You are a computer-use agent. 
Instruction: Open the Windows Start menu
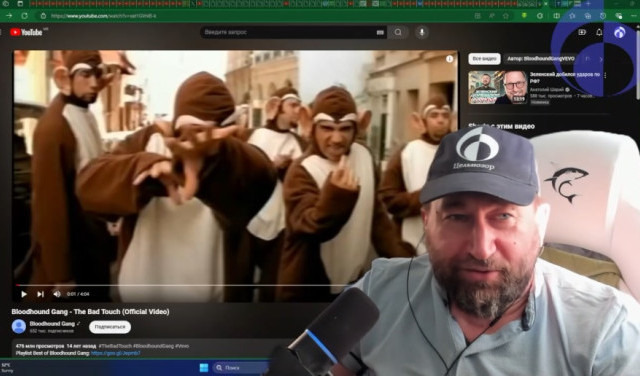tap(204, 367)
